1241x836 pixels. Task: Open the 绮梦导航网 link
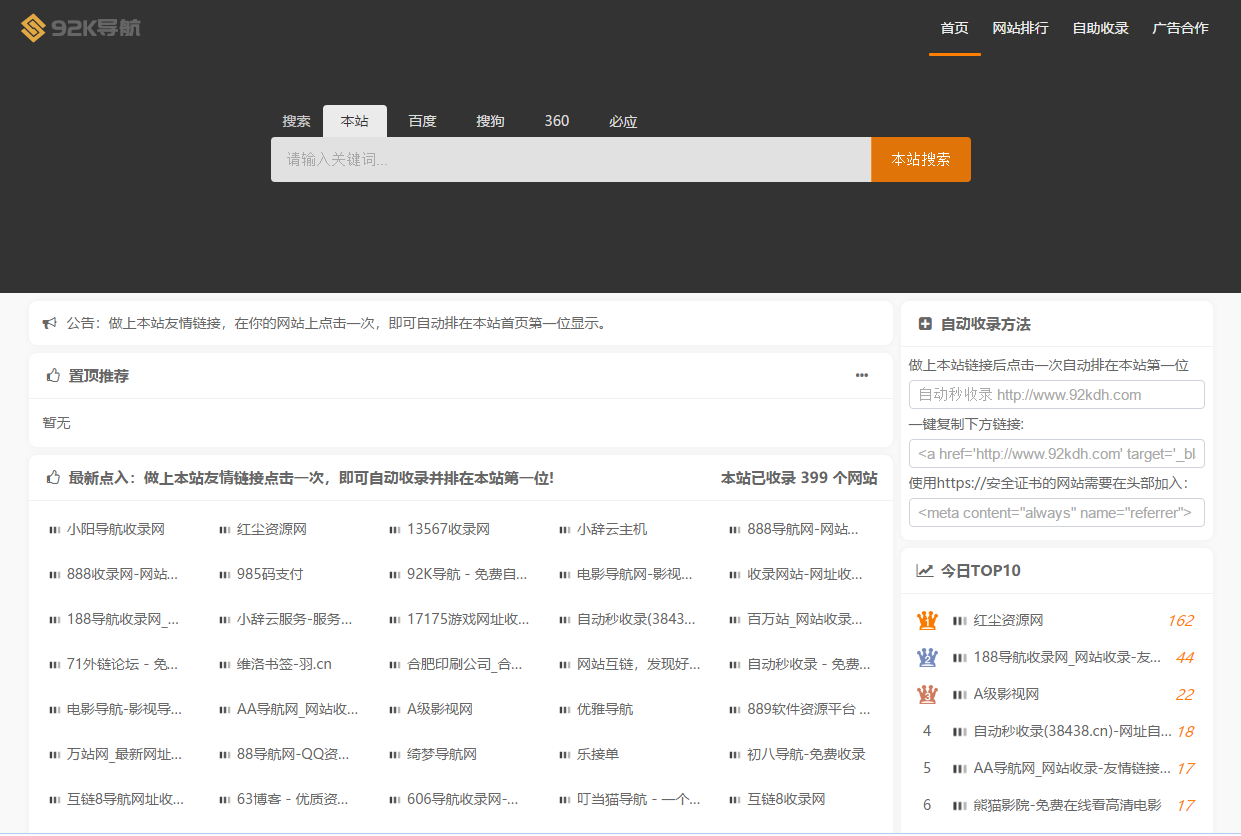pyautogui.click(x=442, y=754)
